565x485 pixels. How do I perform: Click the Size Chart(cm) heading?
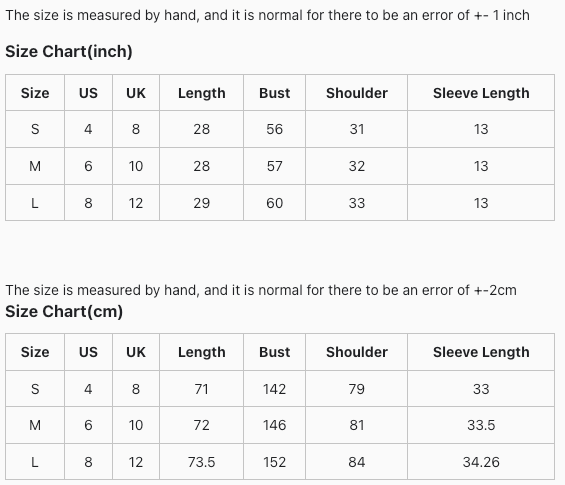click(x=64, y=311)
